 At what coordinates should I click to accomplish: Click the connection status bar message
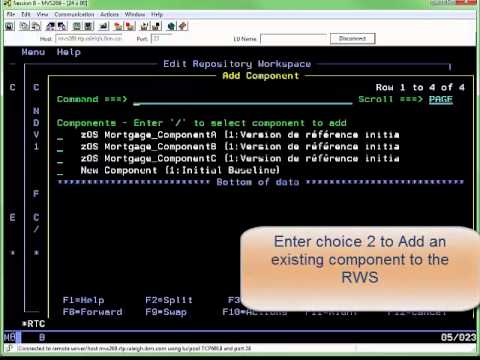(x=134, y=348)
